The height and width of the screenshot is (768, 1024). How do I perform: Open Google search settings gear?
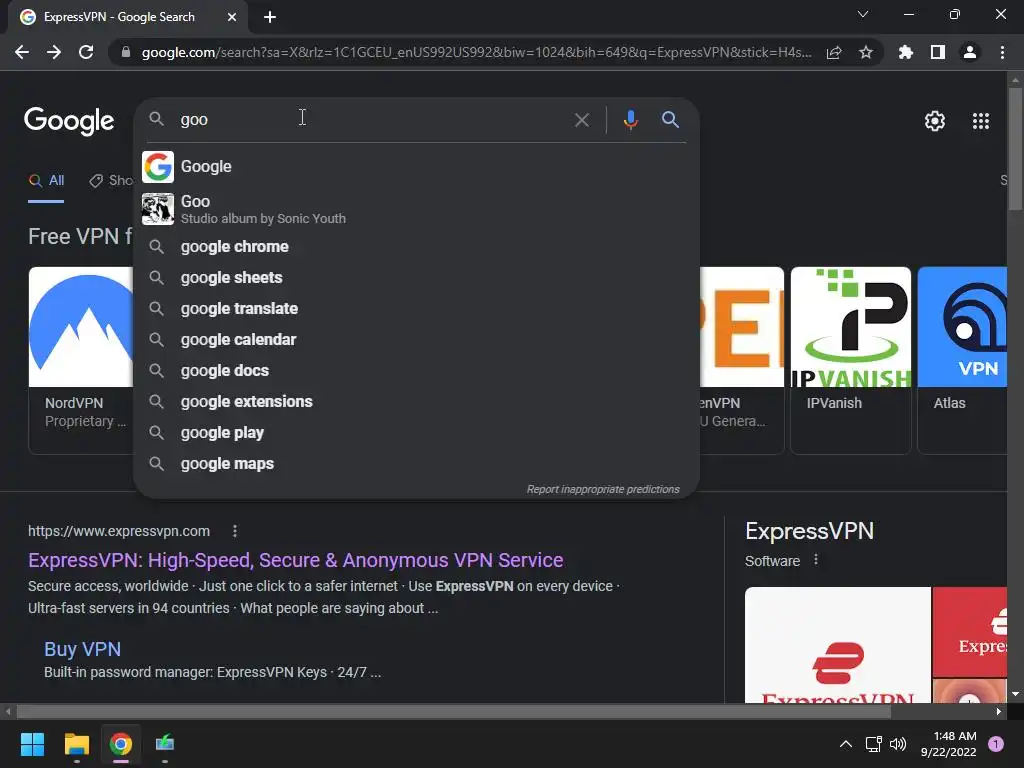(x=935, y=121)
